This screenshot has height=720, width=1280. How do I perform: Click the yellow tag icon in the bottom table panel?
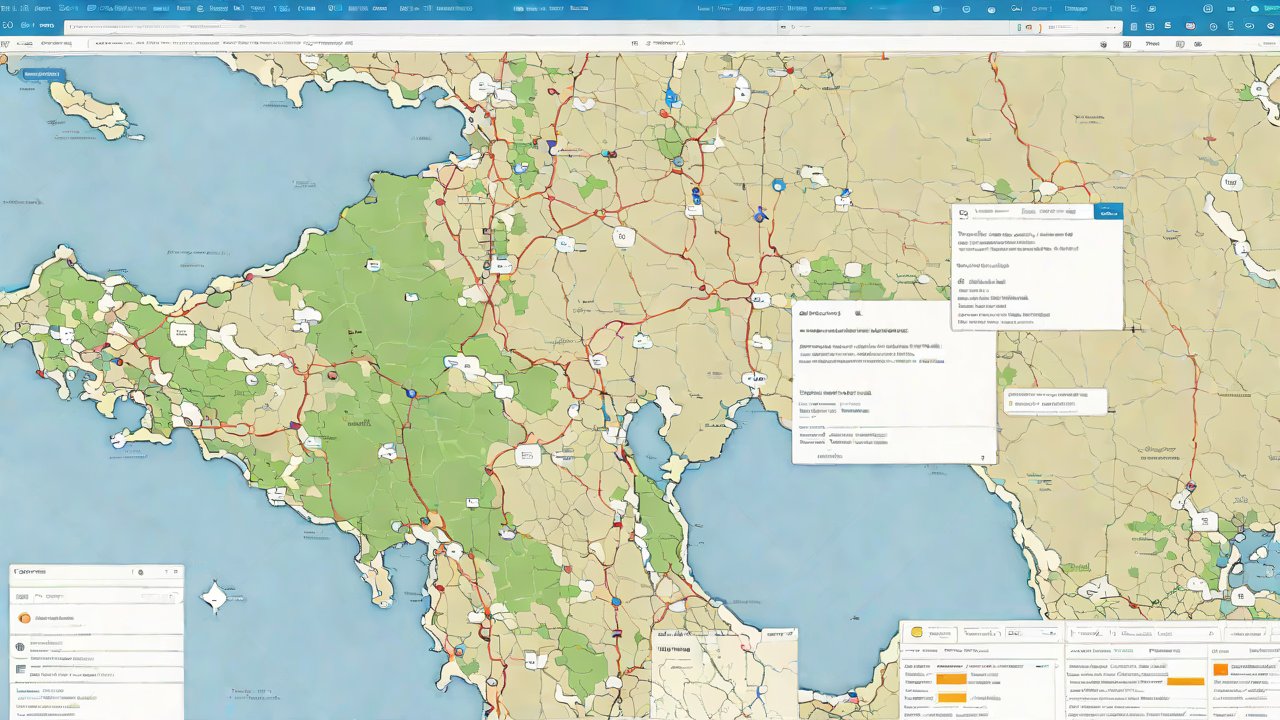pyautogui.click(x=917, y=633)
